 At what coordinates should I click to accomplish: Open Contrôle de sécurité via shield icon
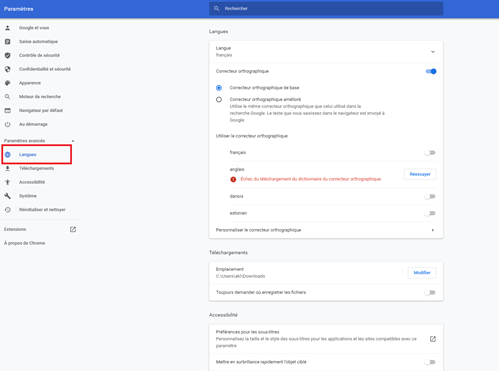tap(7, 55)
